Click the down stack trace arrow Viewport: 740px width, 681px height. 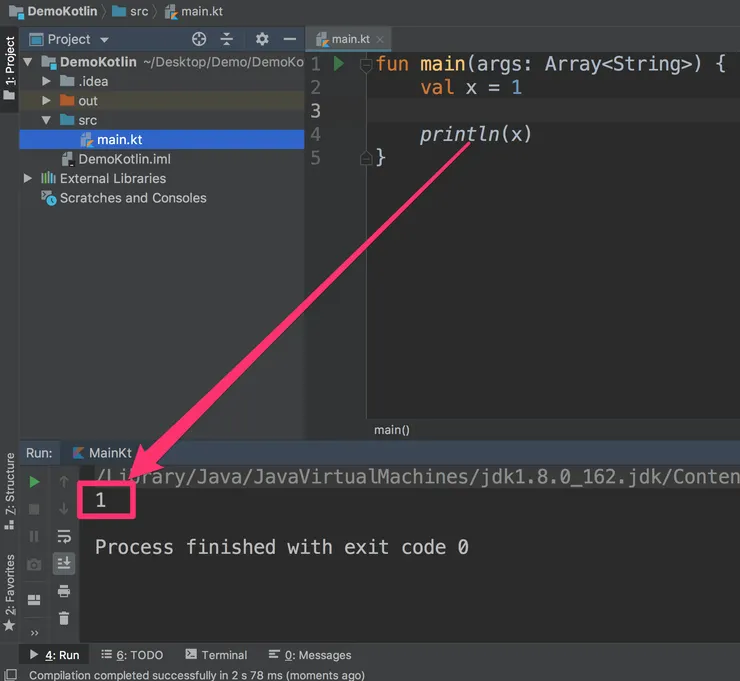[64, 509]
